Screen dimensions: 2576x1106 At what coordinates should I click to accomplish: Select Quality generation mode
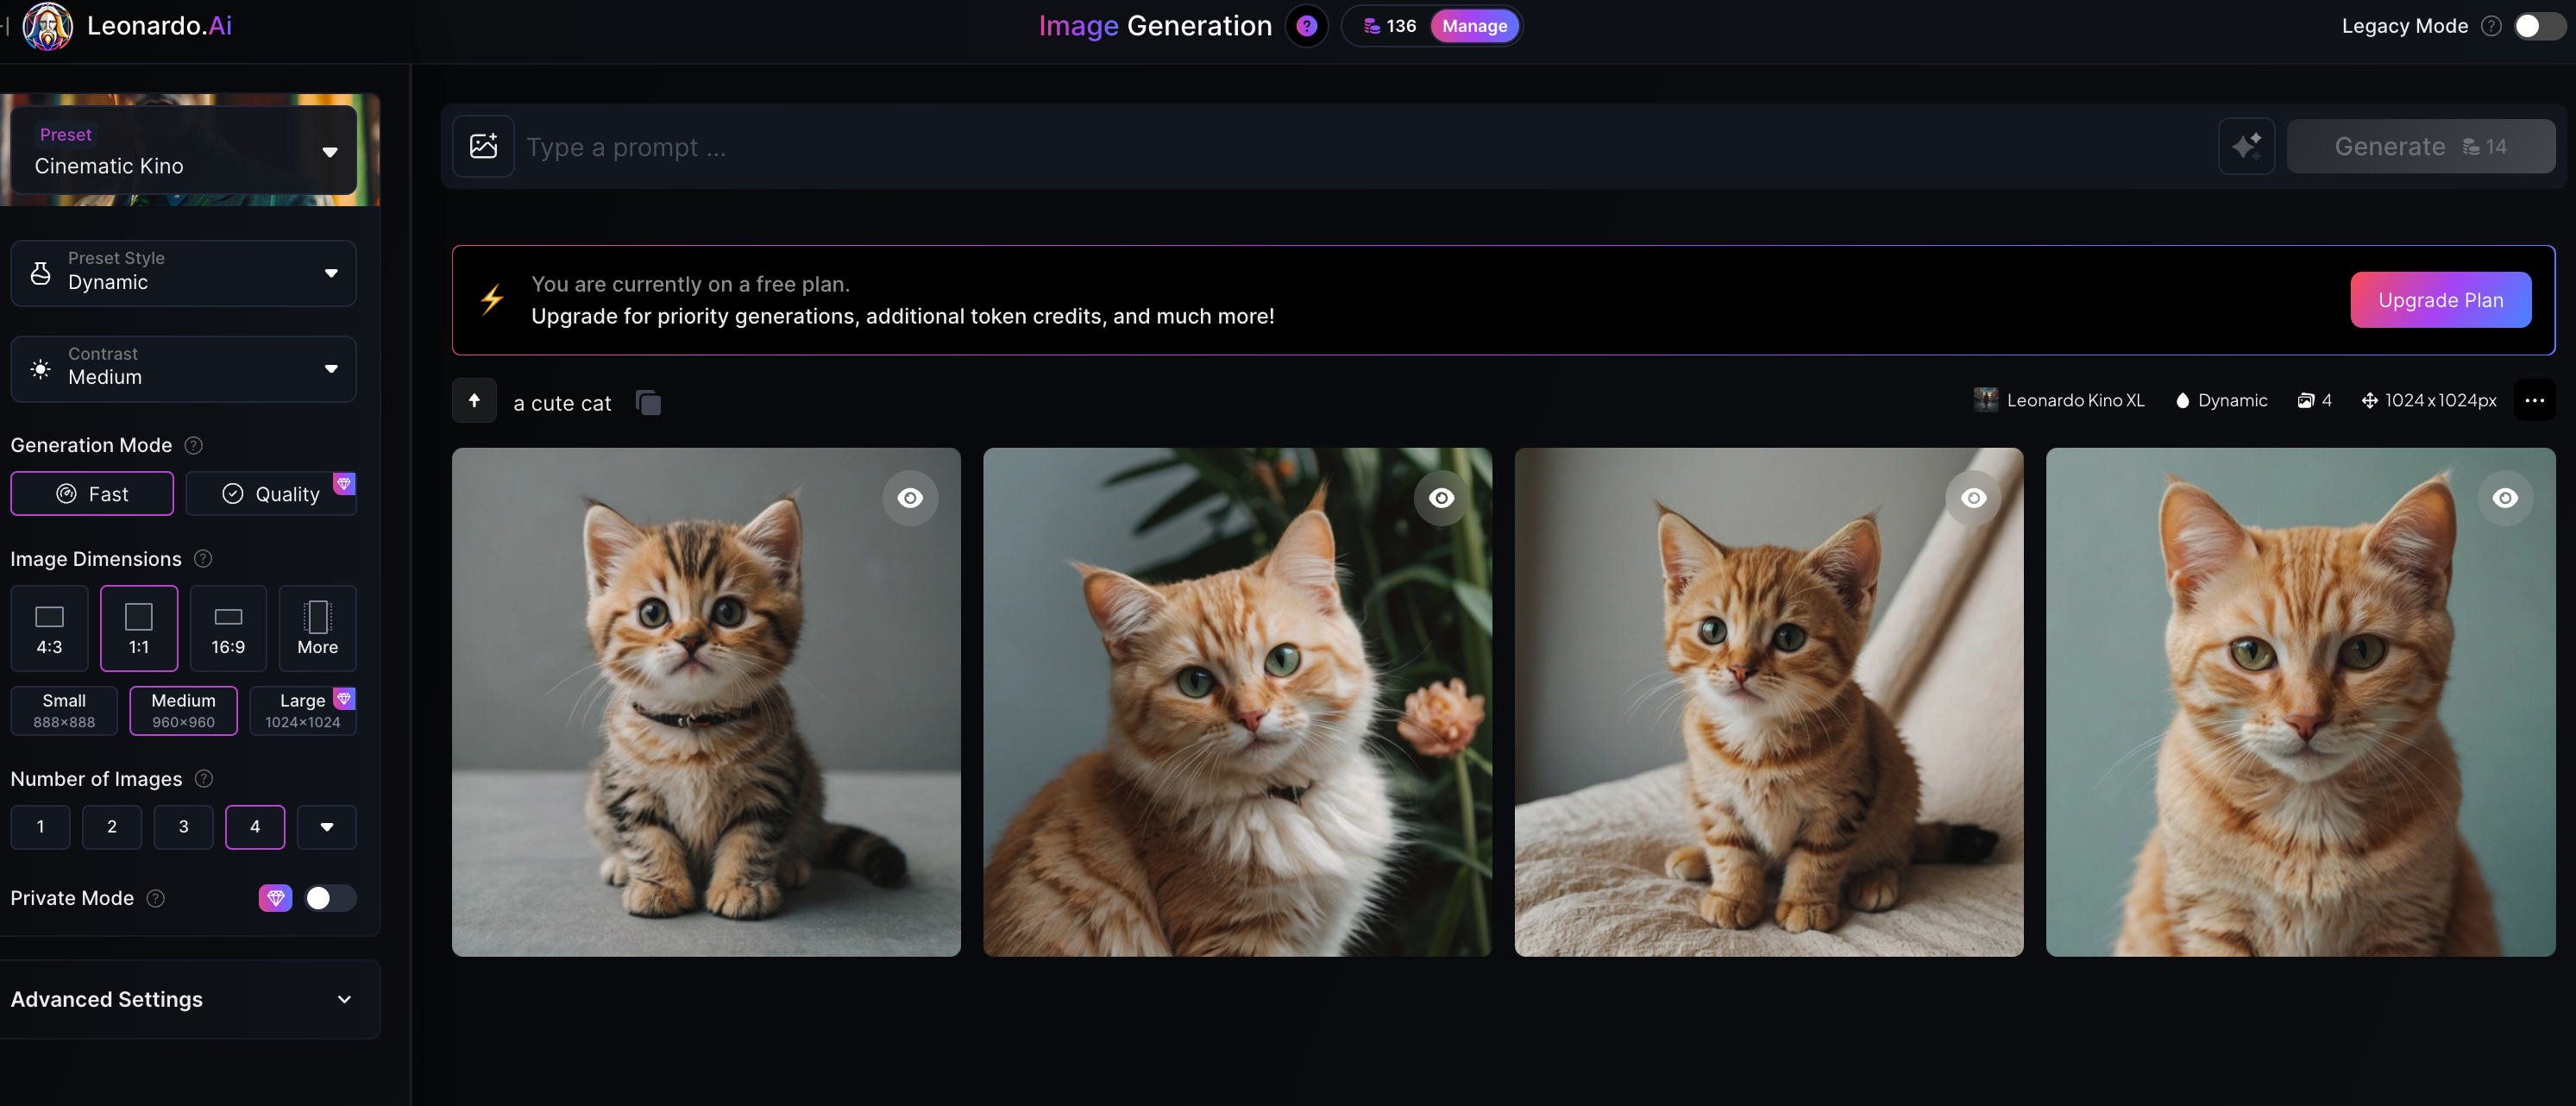click(271, 493)
